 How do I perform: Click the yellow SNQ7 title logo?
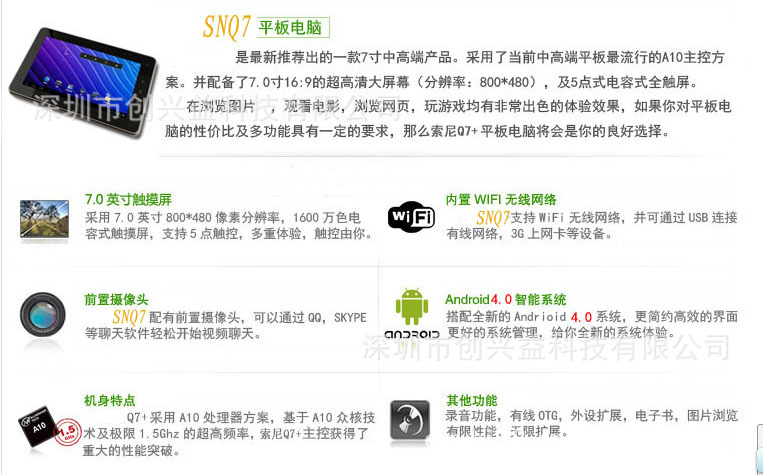[x=227, y=27]
